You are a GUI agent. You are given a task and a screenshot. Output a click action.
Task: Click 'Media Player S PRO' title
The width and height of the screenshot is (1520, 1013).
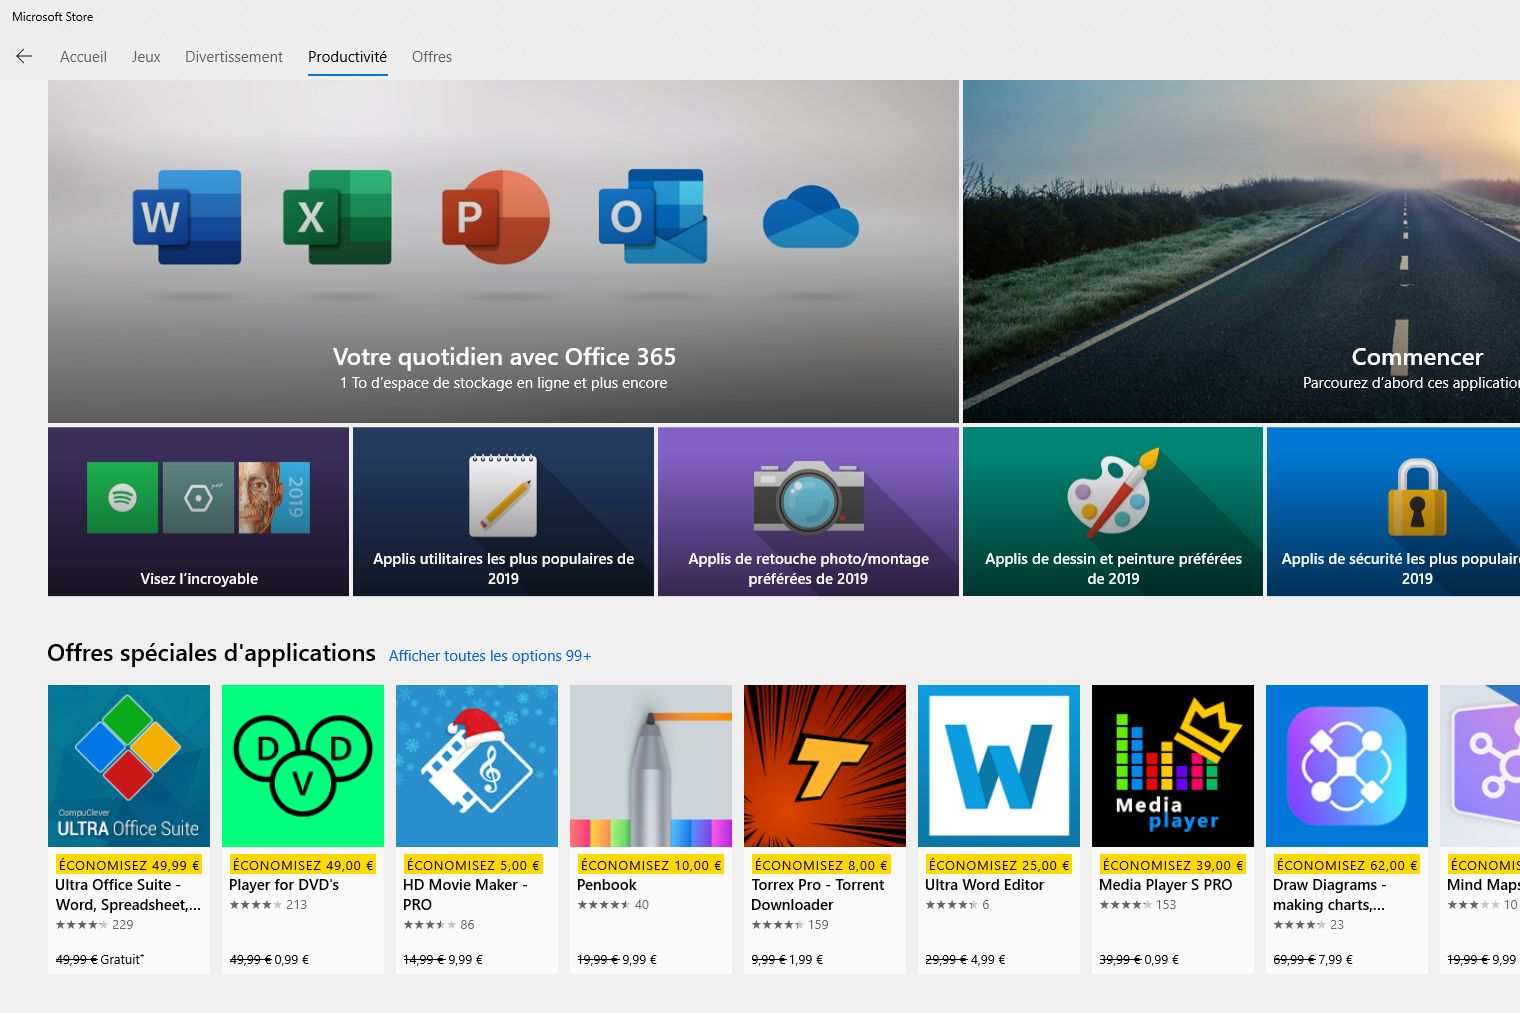coord(1166,885)
